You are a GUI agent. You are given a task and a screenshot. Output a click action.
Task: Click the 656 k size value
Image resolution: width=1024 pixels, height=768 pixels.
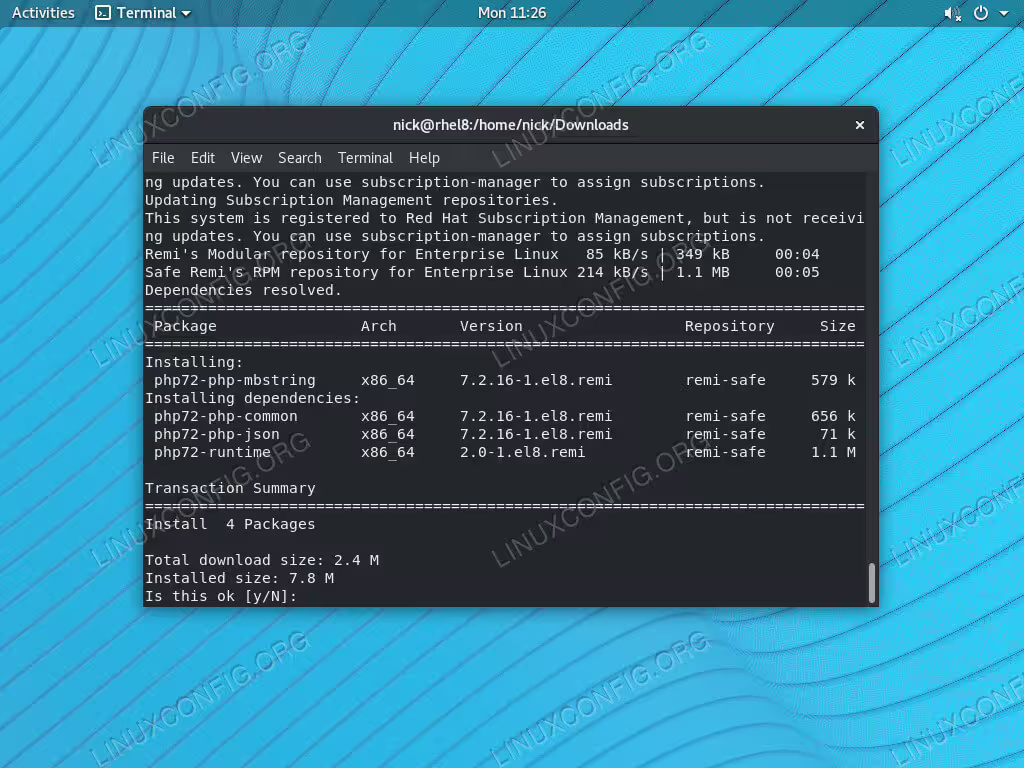tap(833, 416)
